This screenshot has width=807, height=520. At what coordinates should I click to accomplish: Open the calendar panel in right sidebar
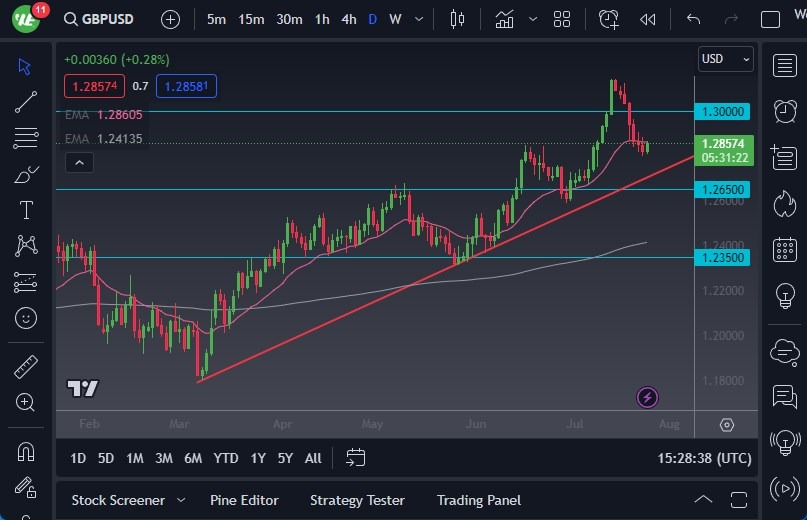click(785, 249)
